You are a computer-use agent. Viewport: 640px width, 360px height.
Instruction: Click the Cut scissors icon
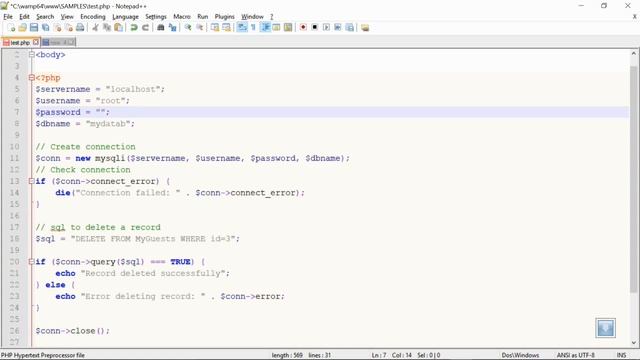95,27
